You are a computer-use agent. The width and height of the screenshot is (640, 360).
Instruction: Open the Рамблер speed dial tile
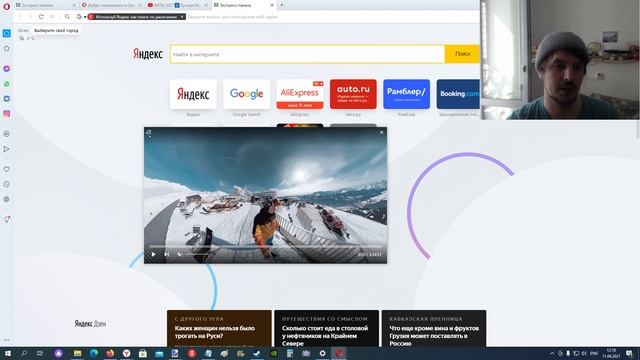pos(407,94)
